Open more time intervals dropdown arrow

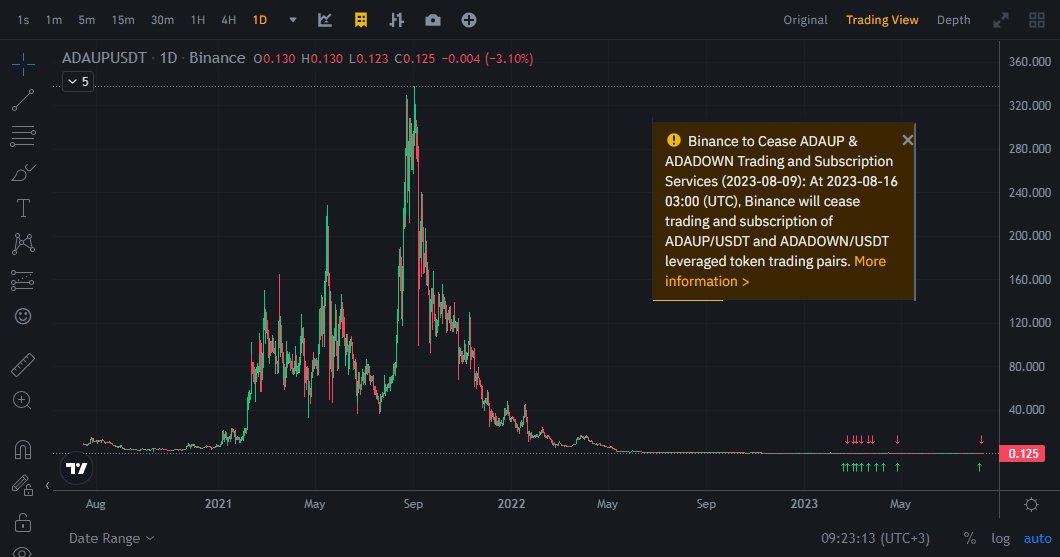click(293, 20)
